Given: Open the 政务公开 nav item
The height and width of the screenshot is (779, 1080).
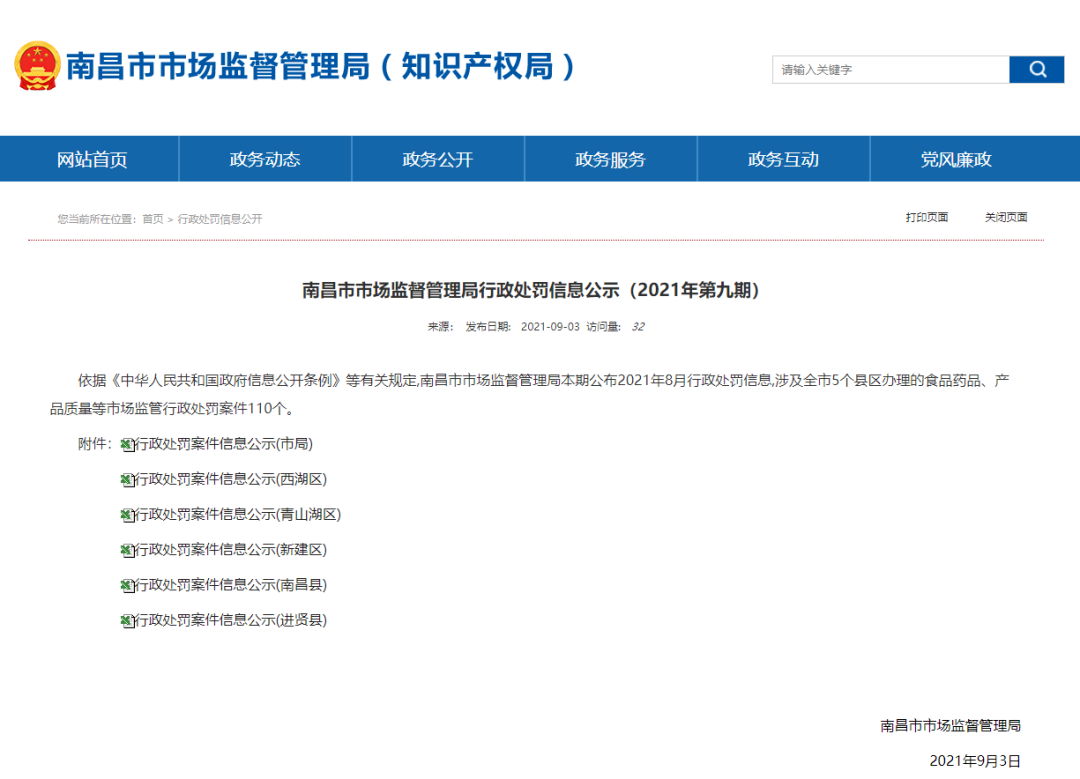Looking at the screenshot, I should (x=438, y=159).
